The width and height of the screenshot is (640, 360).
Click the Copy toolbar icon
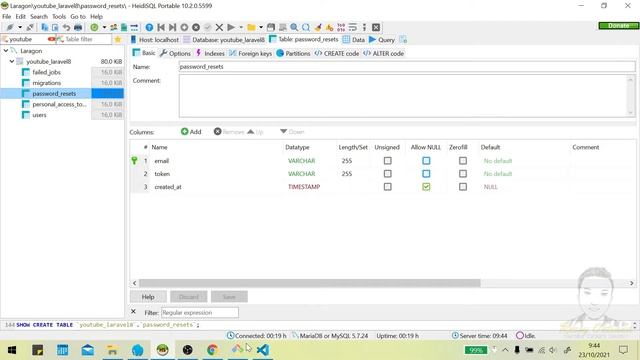[44, 27]
